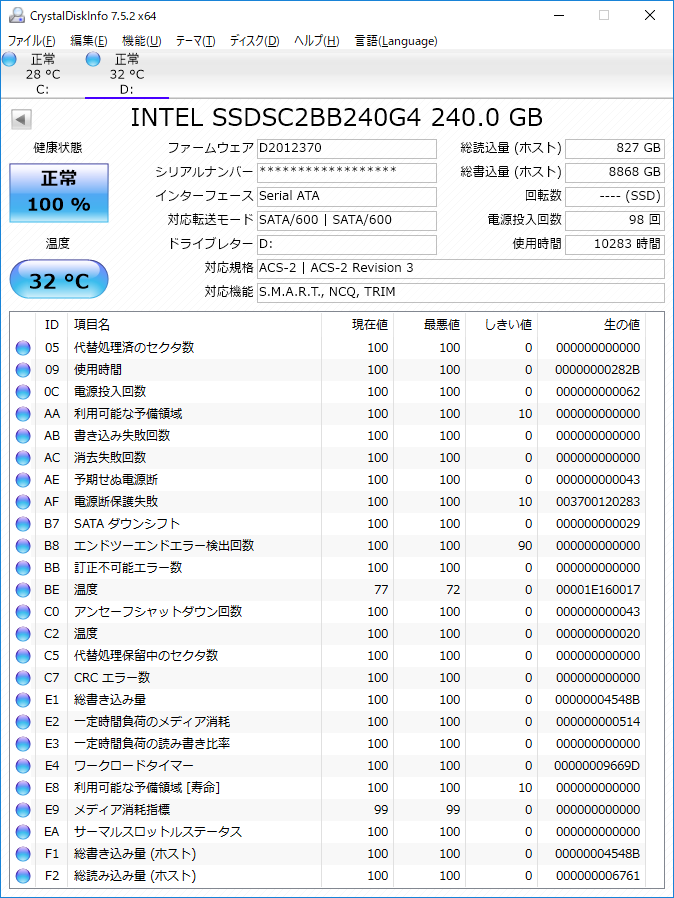Select the C: drive tab at 28 °C
This screenshot has height=898, width=674.
point(42,74)
